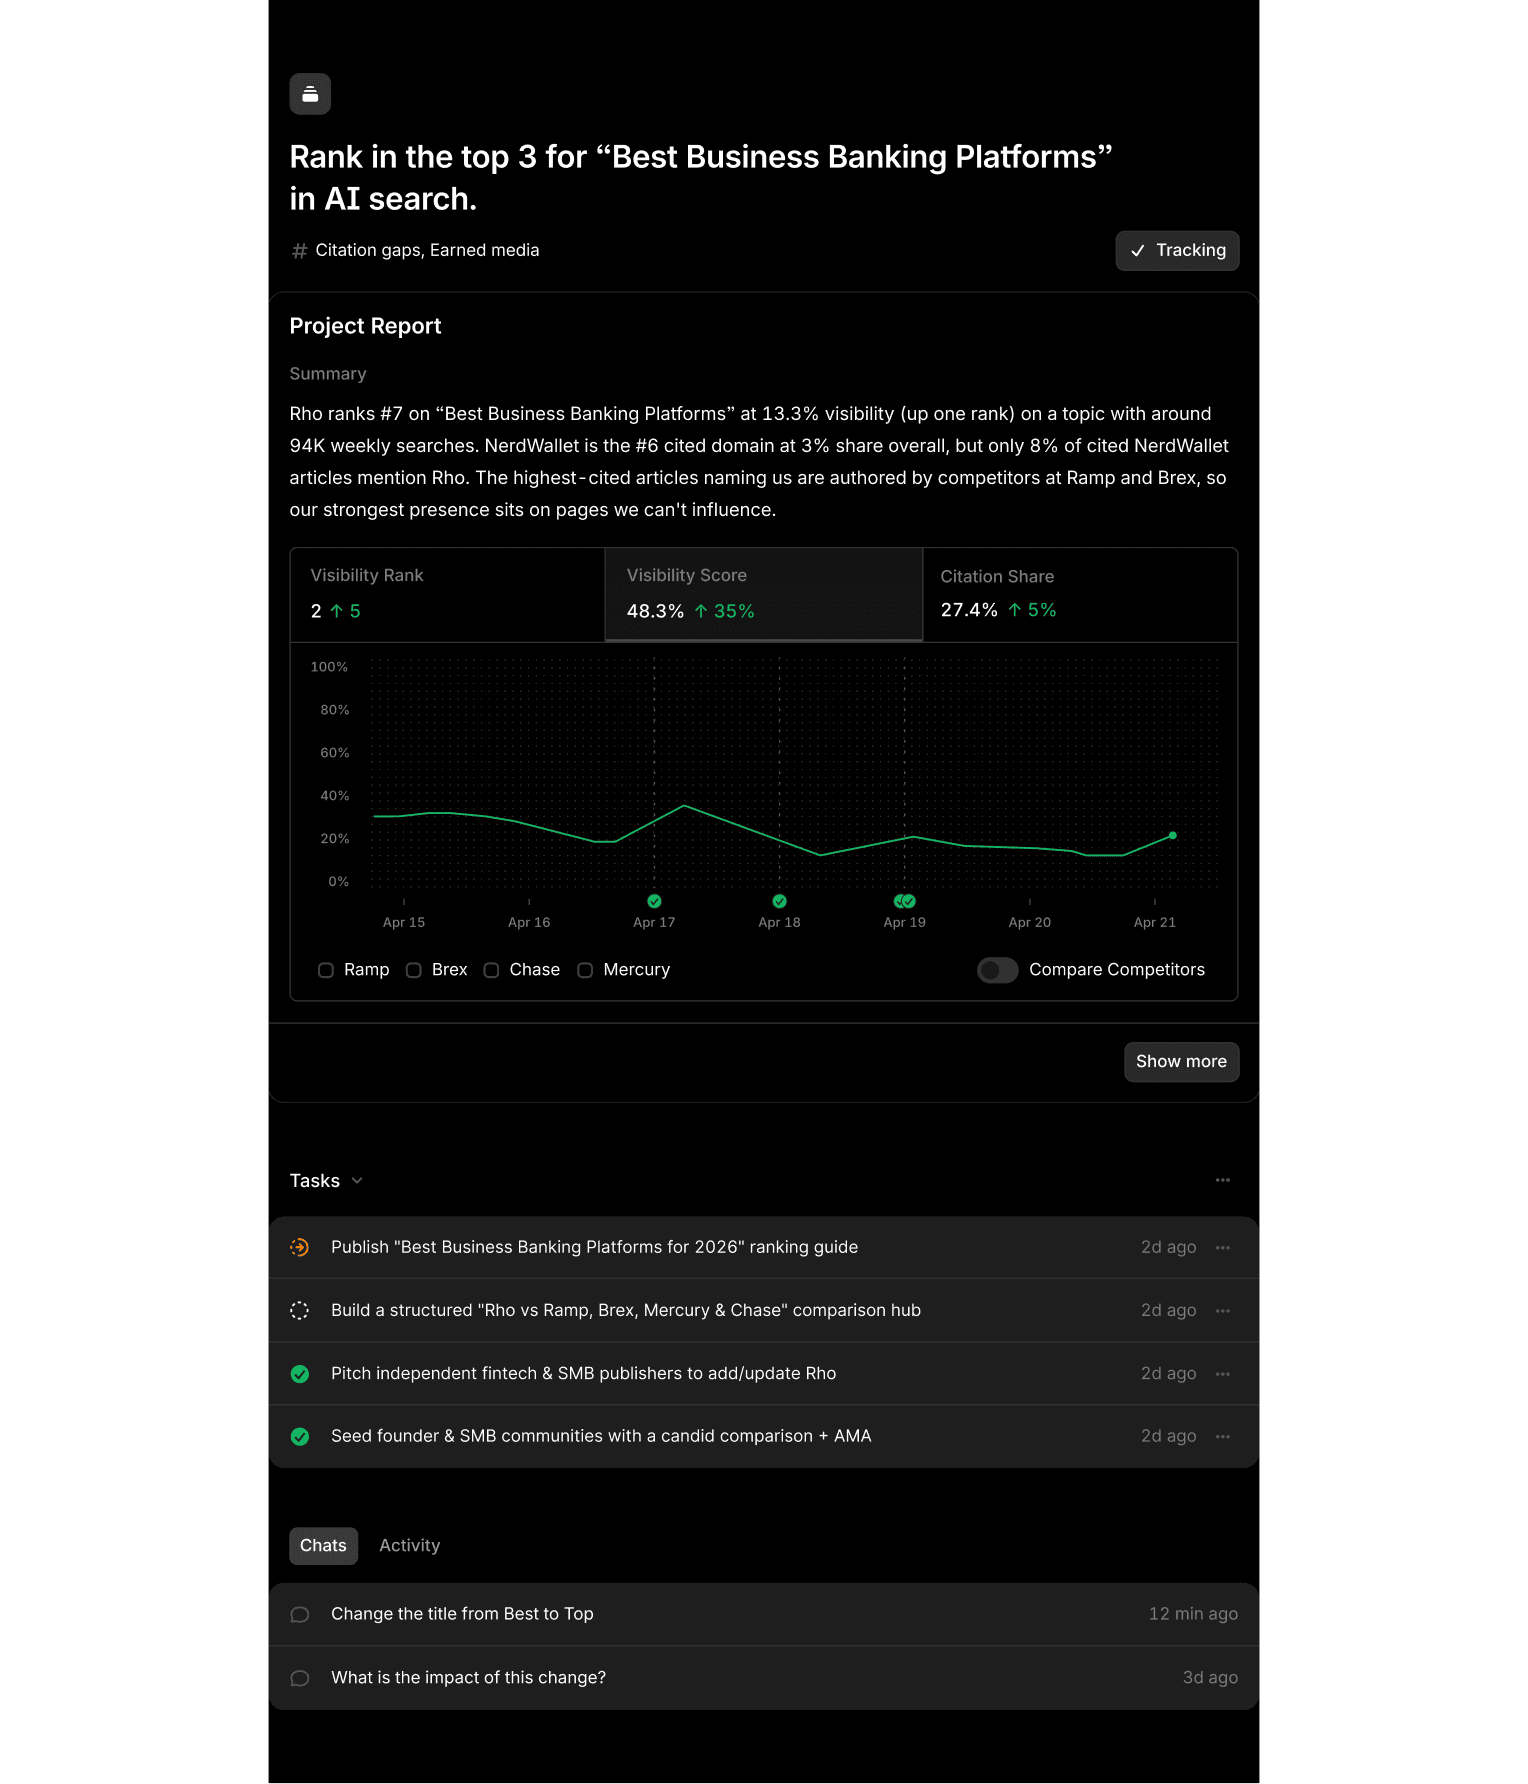The height and width of the screenshot is (1784, 1528).
Task: Click the 12 min ago timestamp
Action: point(1193,1614)
